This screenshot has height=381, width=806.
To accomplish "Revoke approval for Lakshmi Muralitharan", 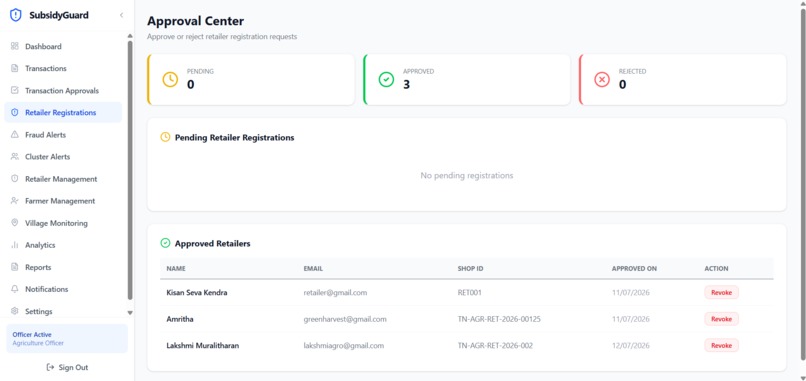I will 721,346.
